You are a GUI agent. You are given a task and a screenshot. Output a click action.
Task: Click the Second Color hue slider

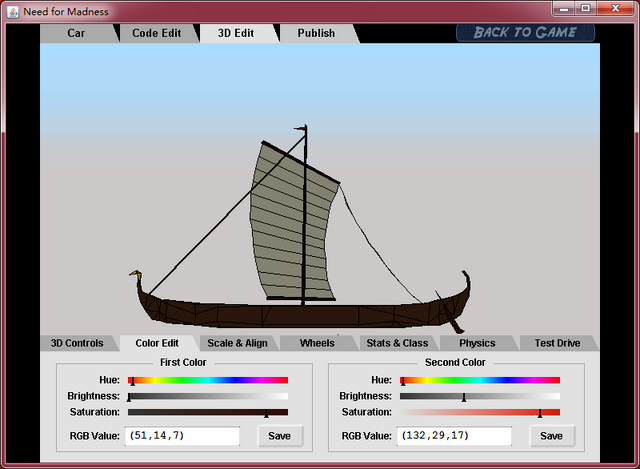pos(480,380)
